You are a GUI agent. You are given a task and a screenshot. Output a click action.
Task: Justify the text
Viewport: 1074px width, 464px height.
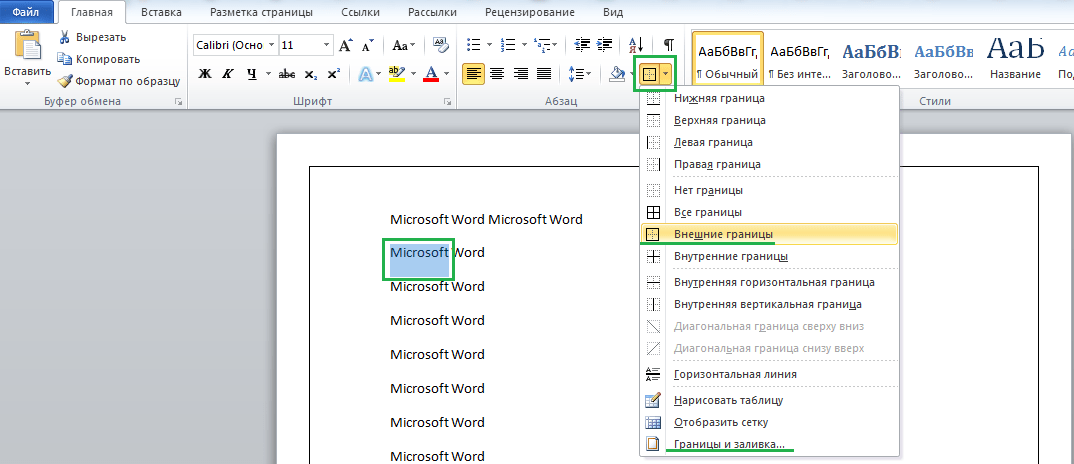click(544, 73)
